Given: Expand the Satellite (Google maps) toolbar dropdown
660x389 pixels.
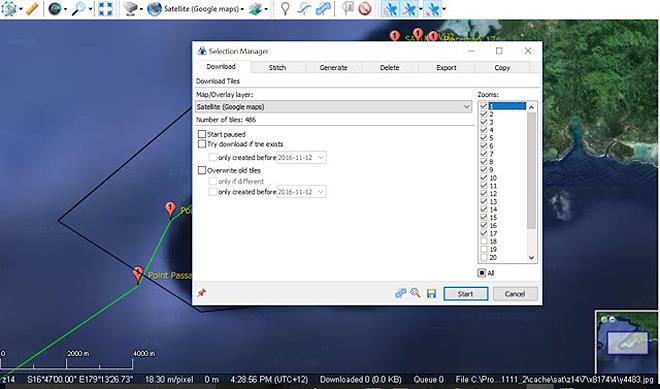Looking at the screenshot, I should (242, 9).
